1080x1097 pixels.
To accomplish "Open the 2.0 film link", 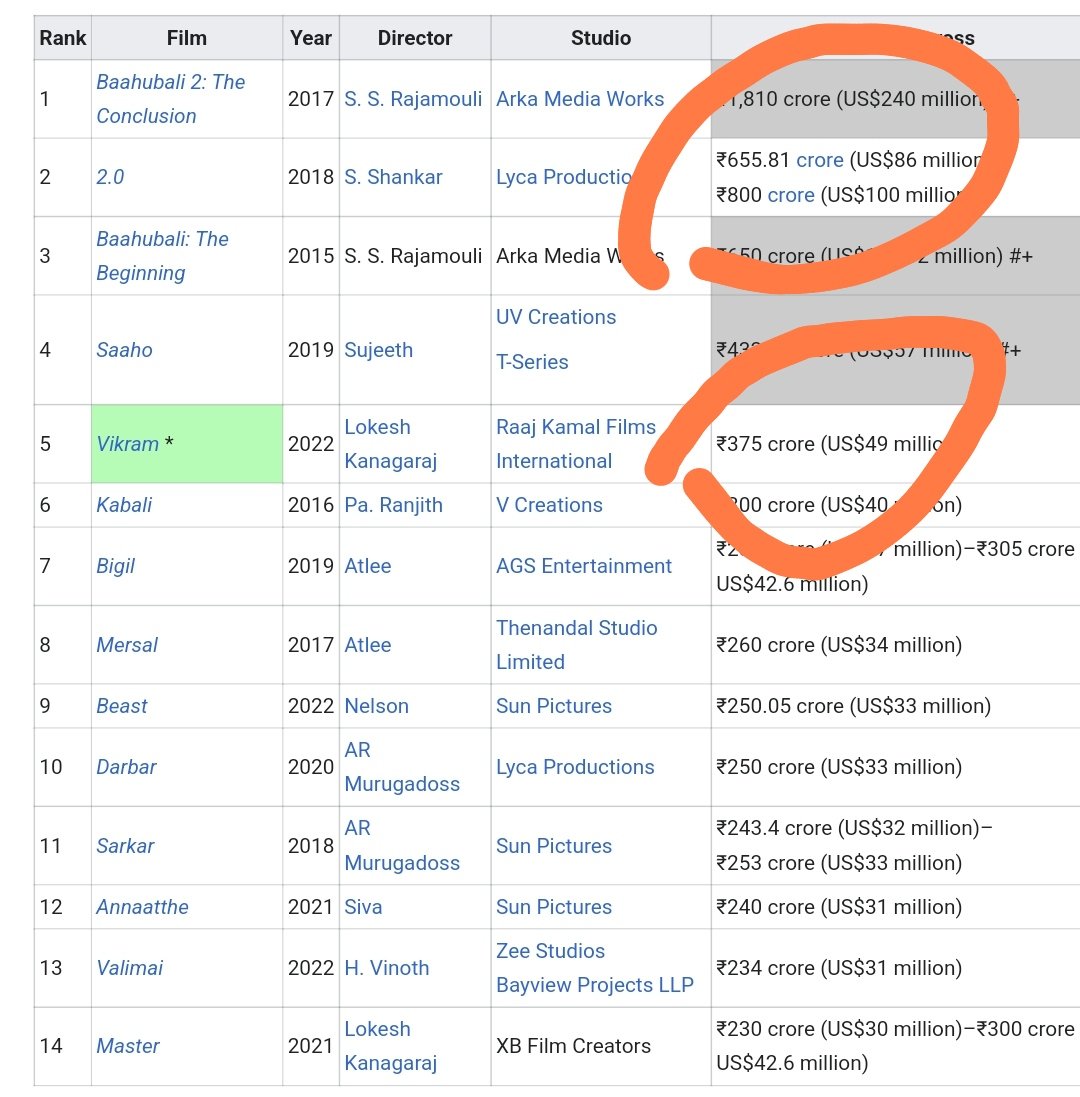I will [110, 177].
